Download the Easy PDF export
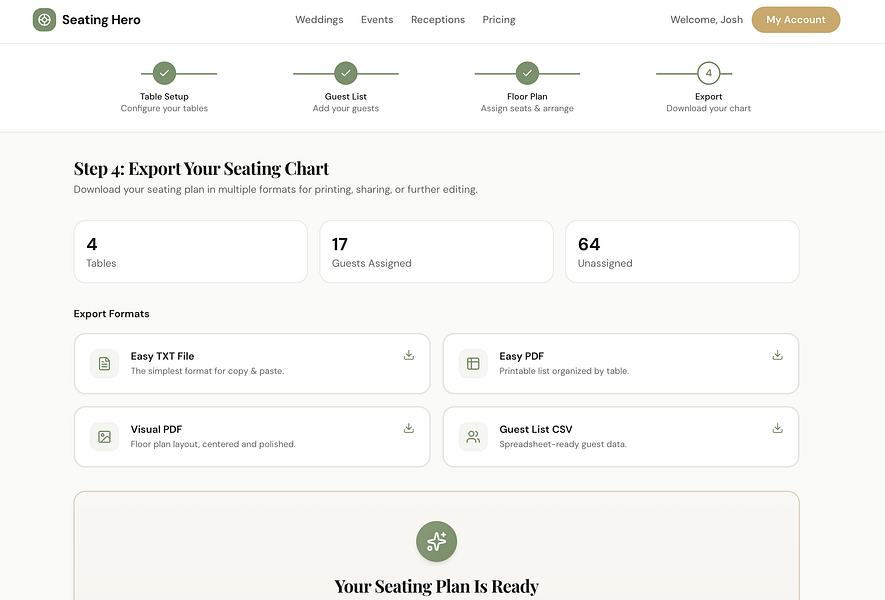 (x=777, y=355)
